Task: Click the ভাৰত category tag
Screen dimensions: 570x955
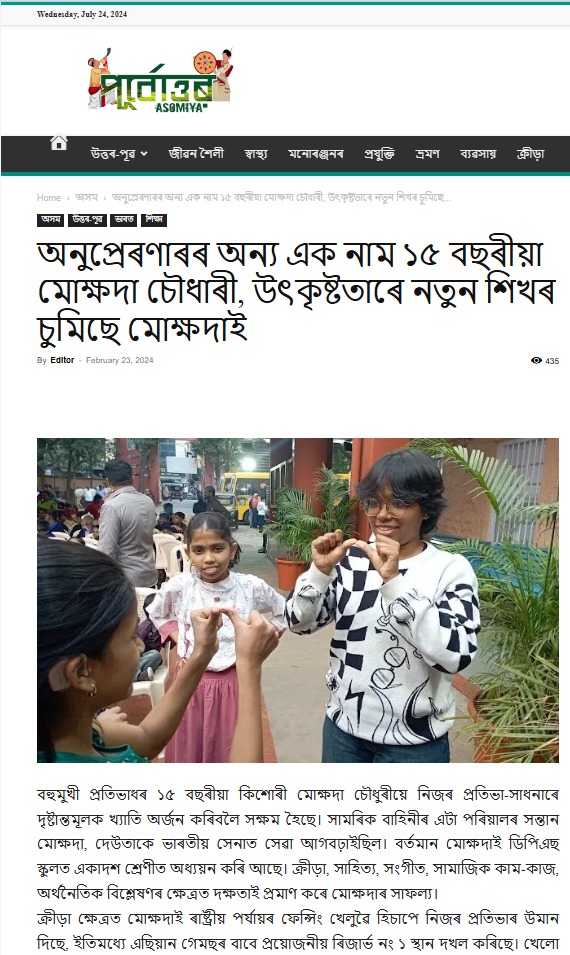Action: (x=124, y=220)
